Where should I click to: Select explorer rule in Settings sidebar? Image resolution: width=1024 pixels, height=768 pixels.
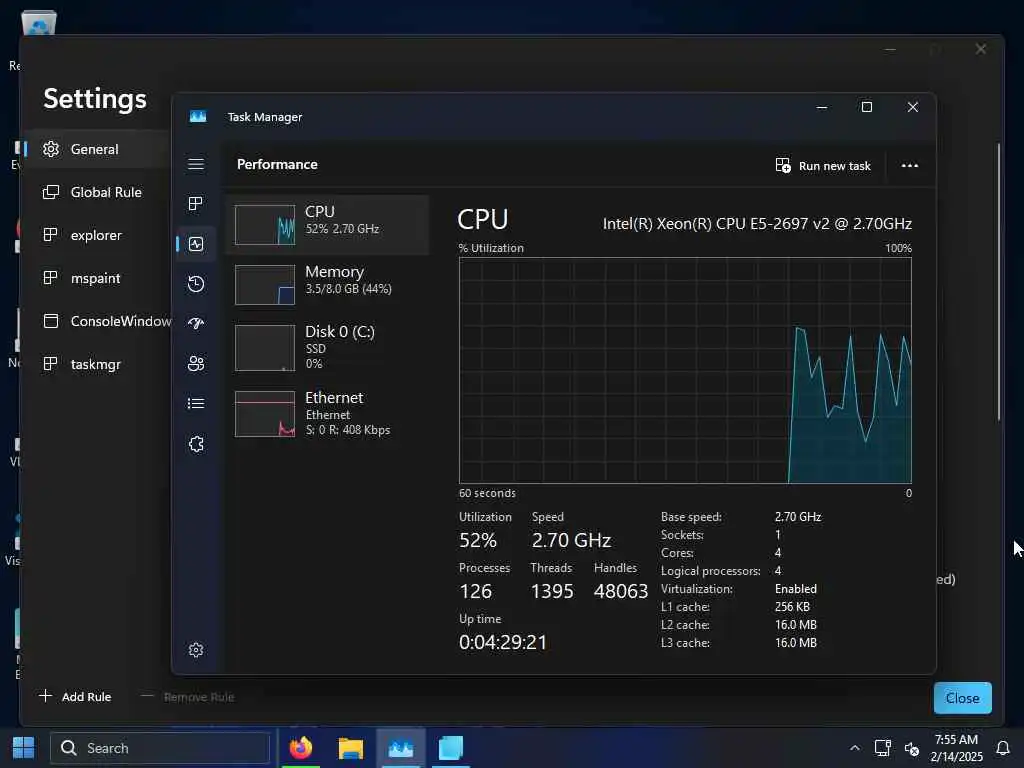click(x=98, y=235)
